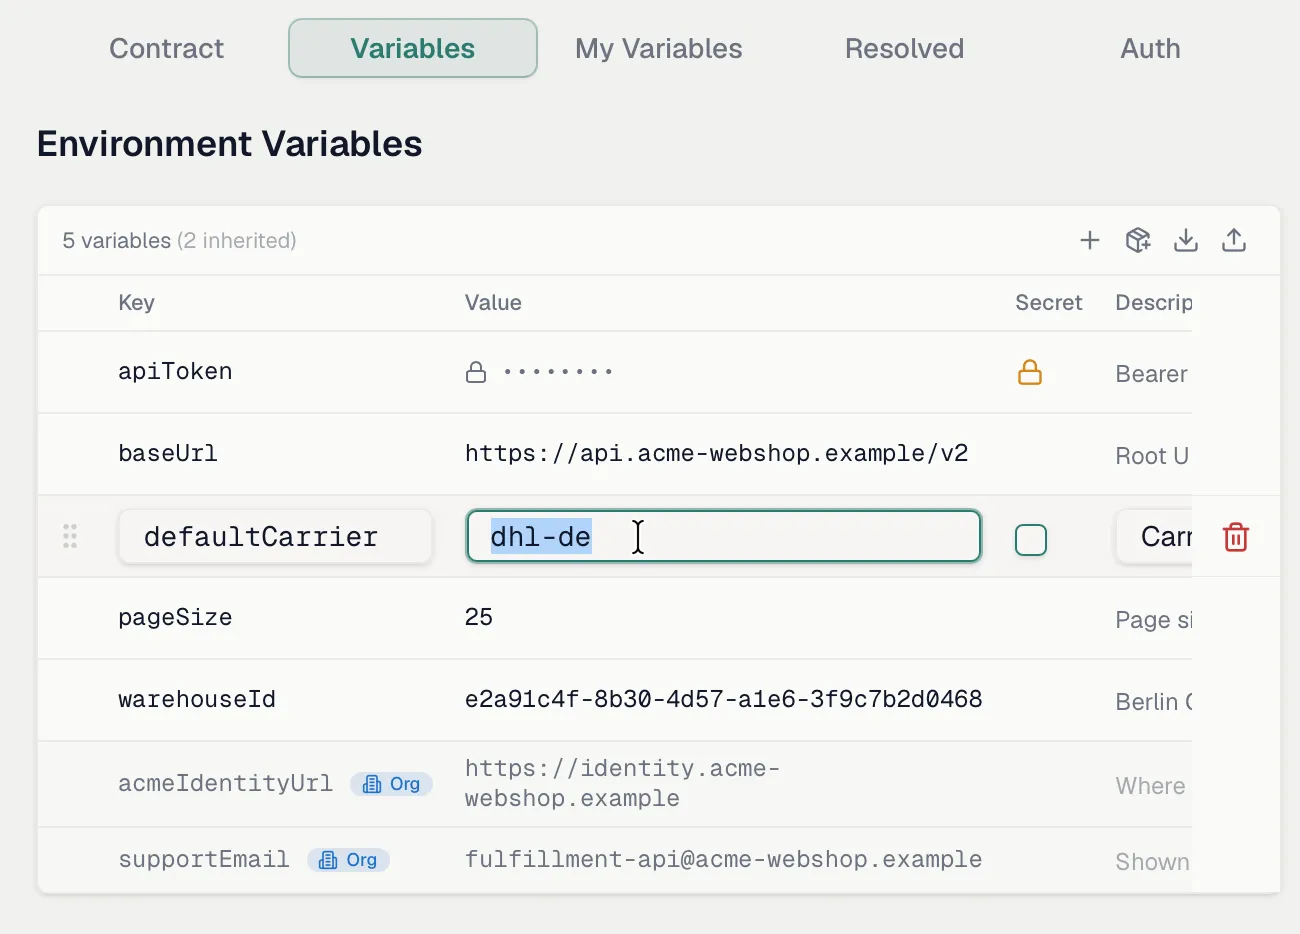Click the defaultCarrier key input field
This screenshot has height=934, width=1300.
pyautogui.click(x=275, y=537)
